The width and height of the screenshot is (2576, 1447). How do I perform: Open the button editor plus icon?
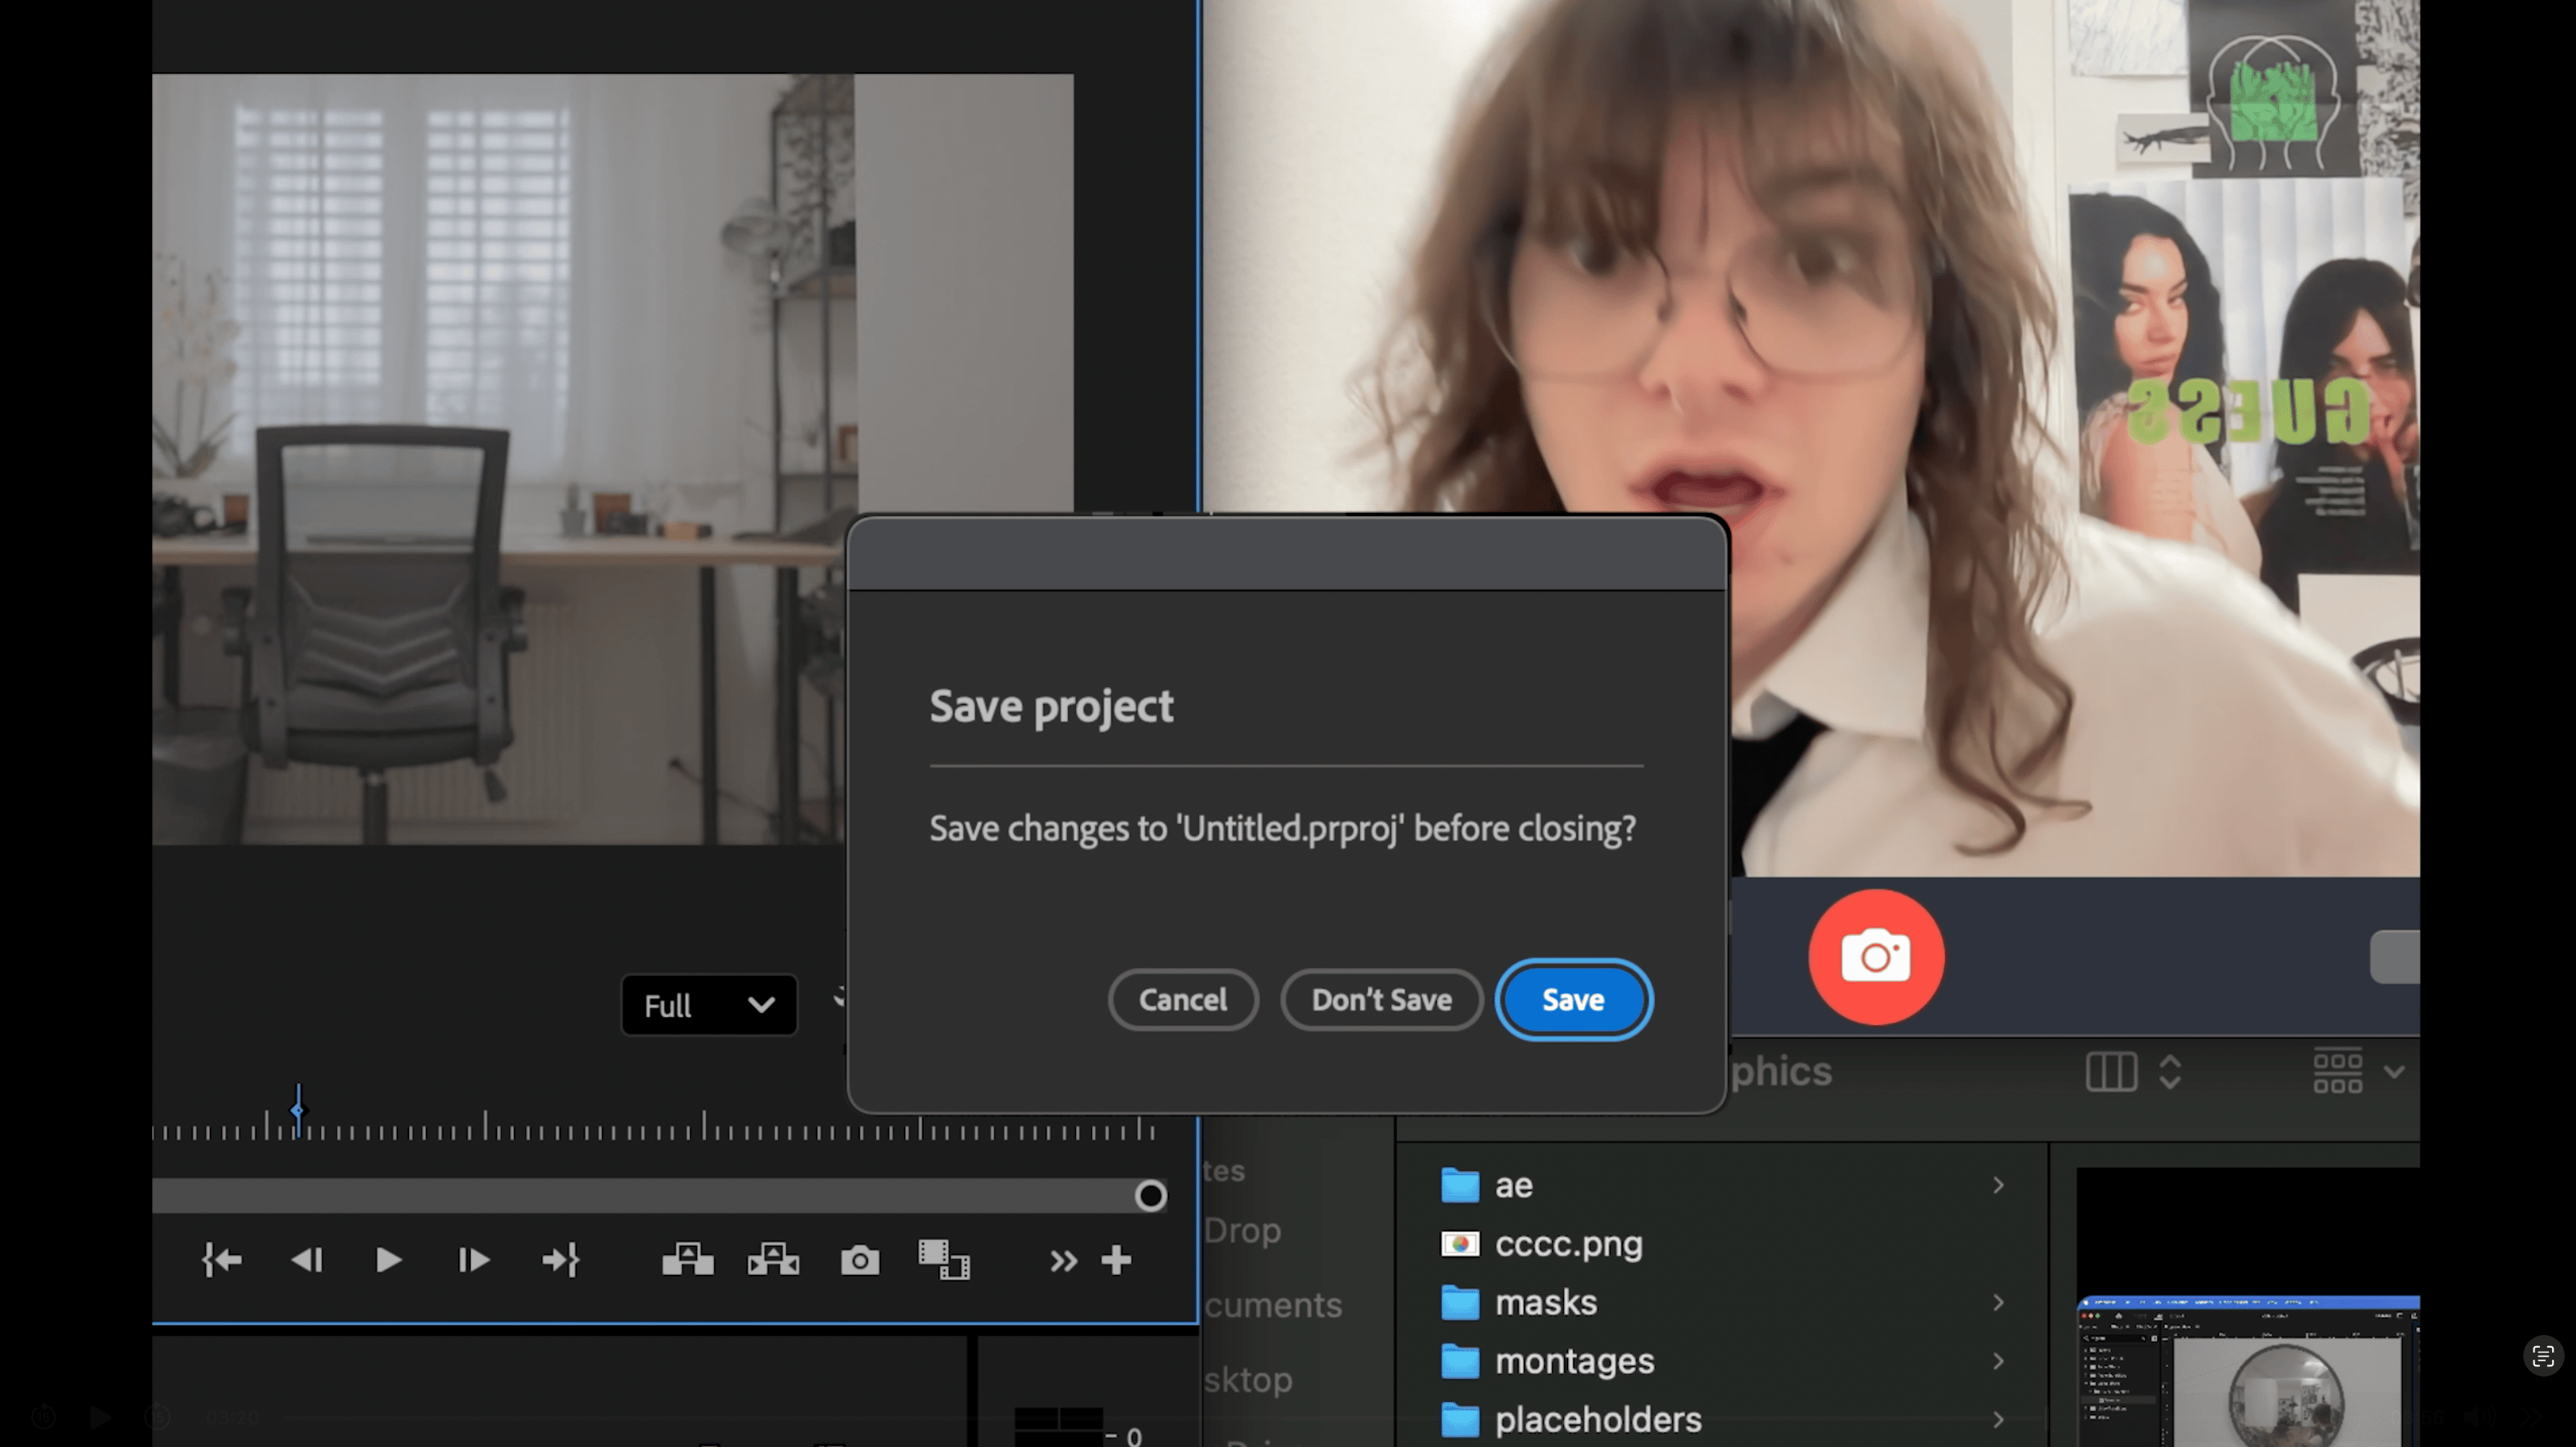coord(1116,1260)
